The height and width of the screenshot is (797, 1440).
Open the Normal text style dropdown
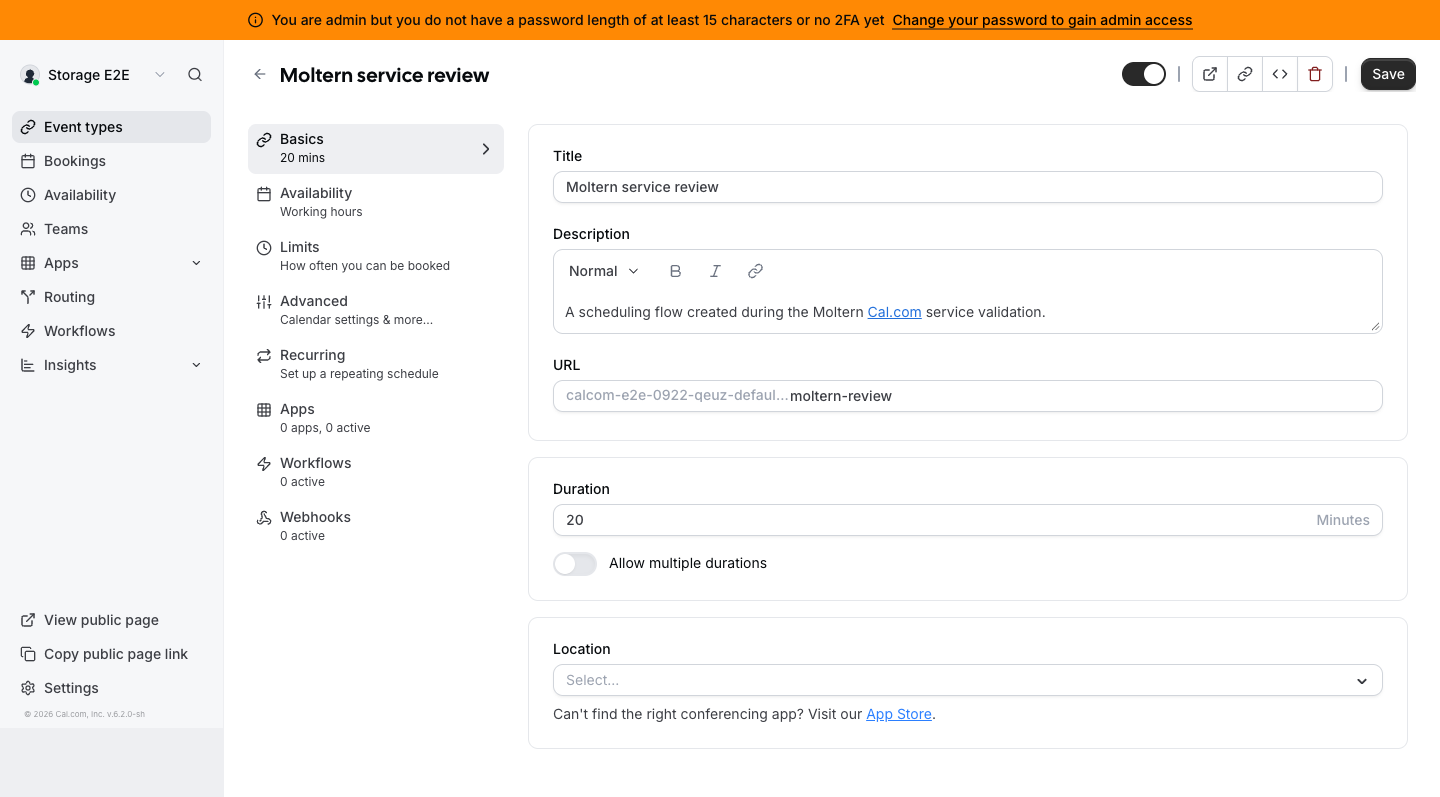(604, 271)
